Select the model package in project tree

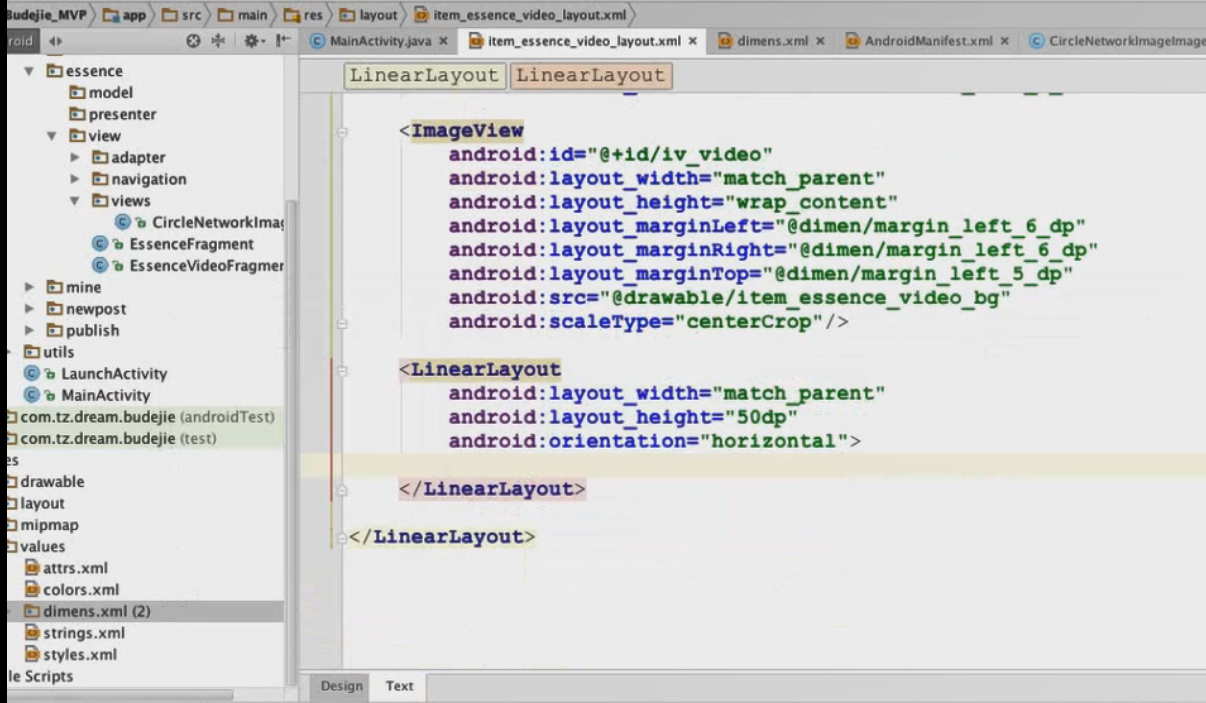(x=101, y=92)
